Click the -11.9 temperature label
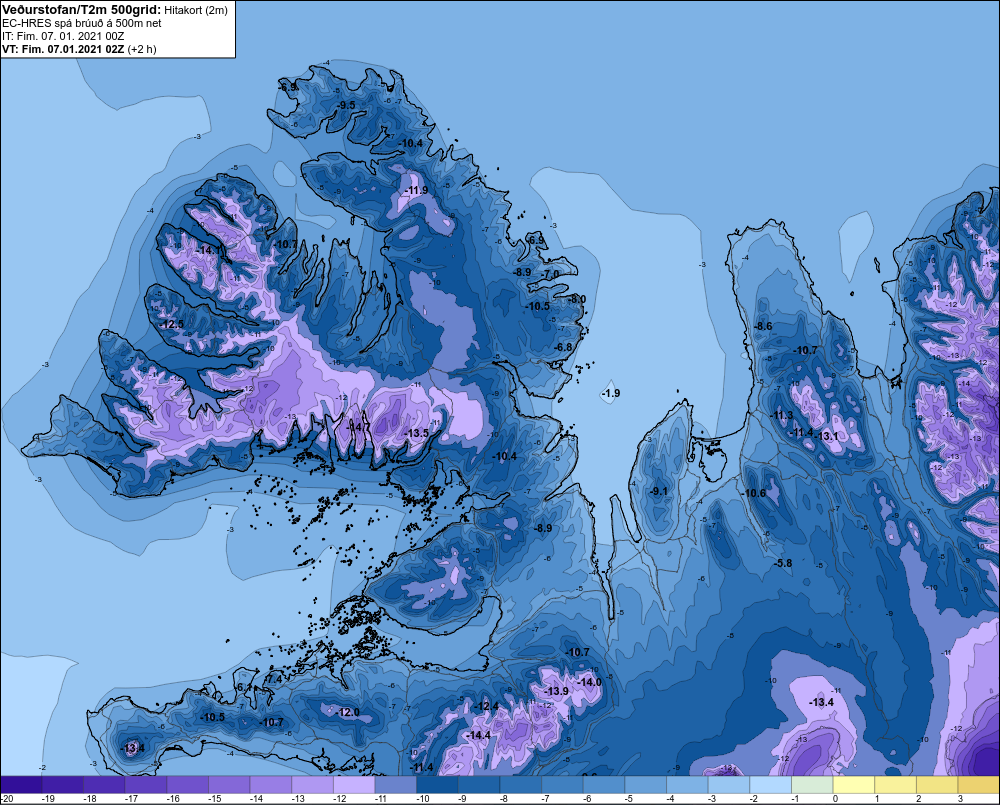The image size is (1000, 805). click(x=416, y=191)
